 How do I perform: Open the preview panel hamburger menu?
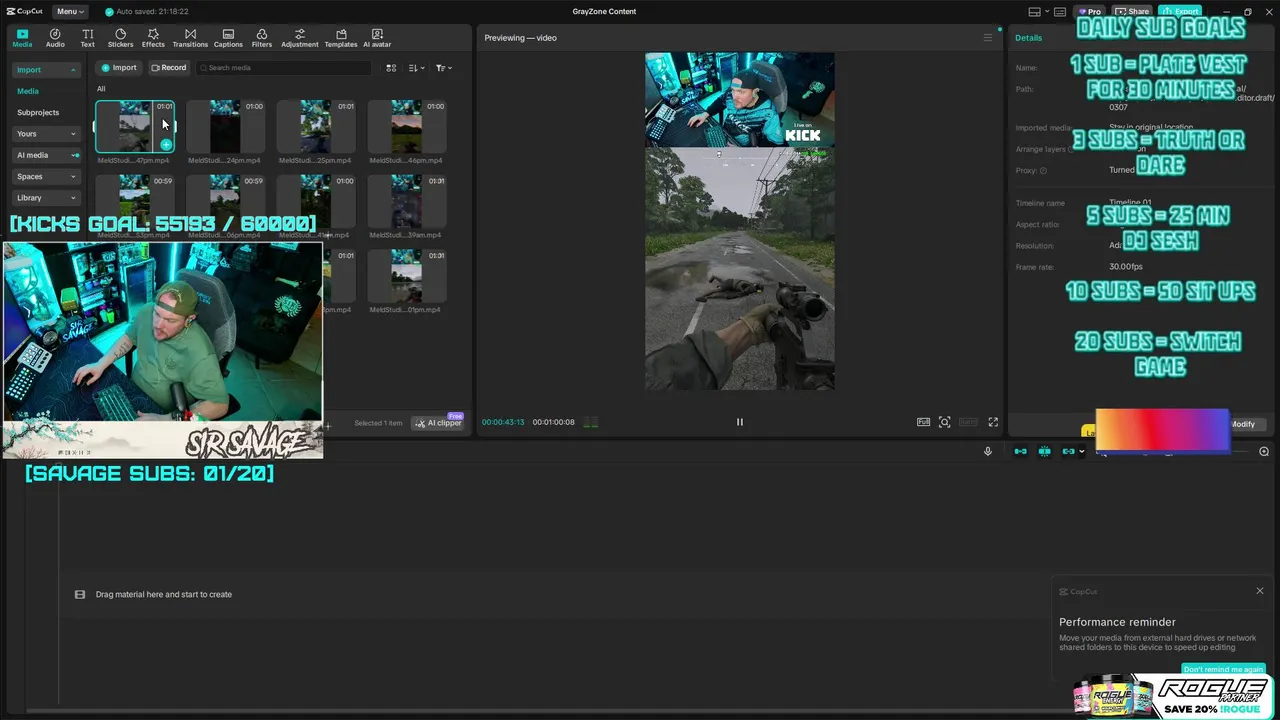tap(988, 38)
